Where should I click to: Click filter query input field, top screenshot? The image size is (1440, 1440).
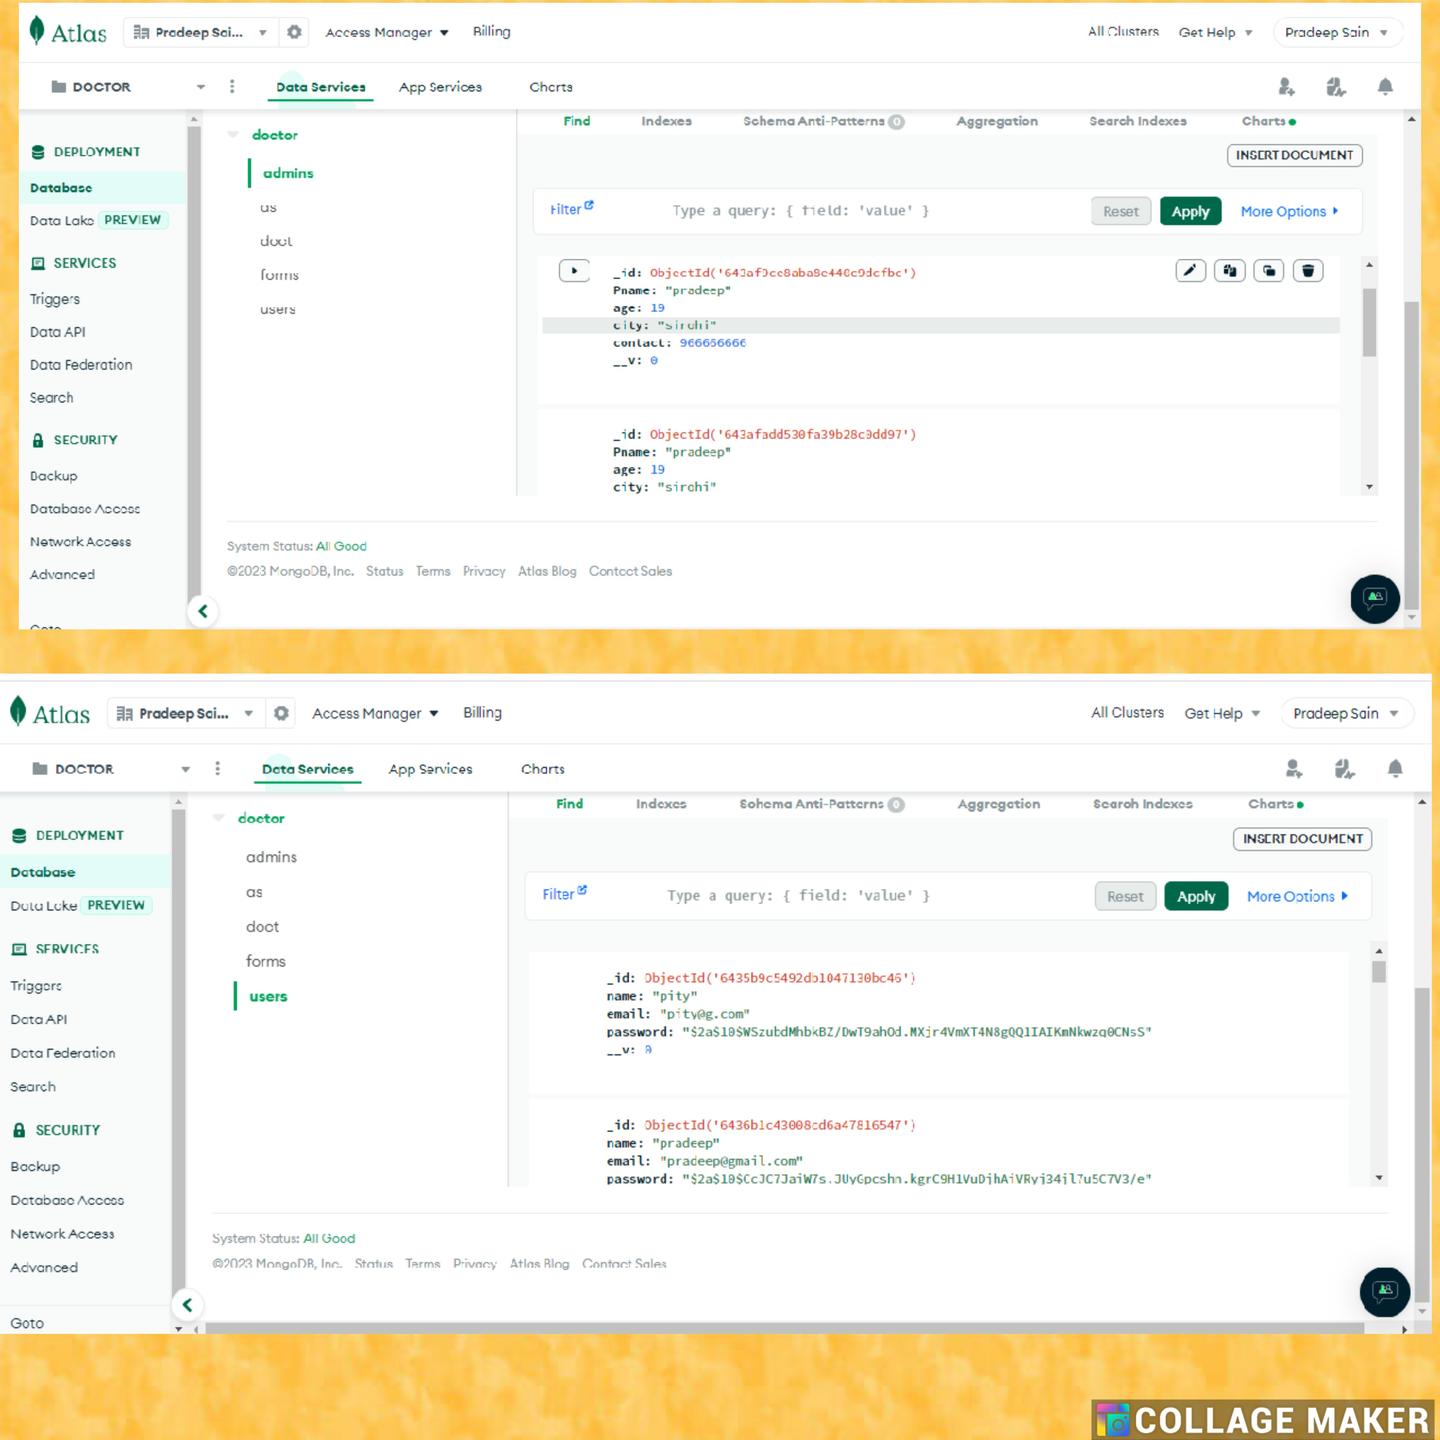(x=870, y=211)
